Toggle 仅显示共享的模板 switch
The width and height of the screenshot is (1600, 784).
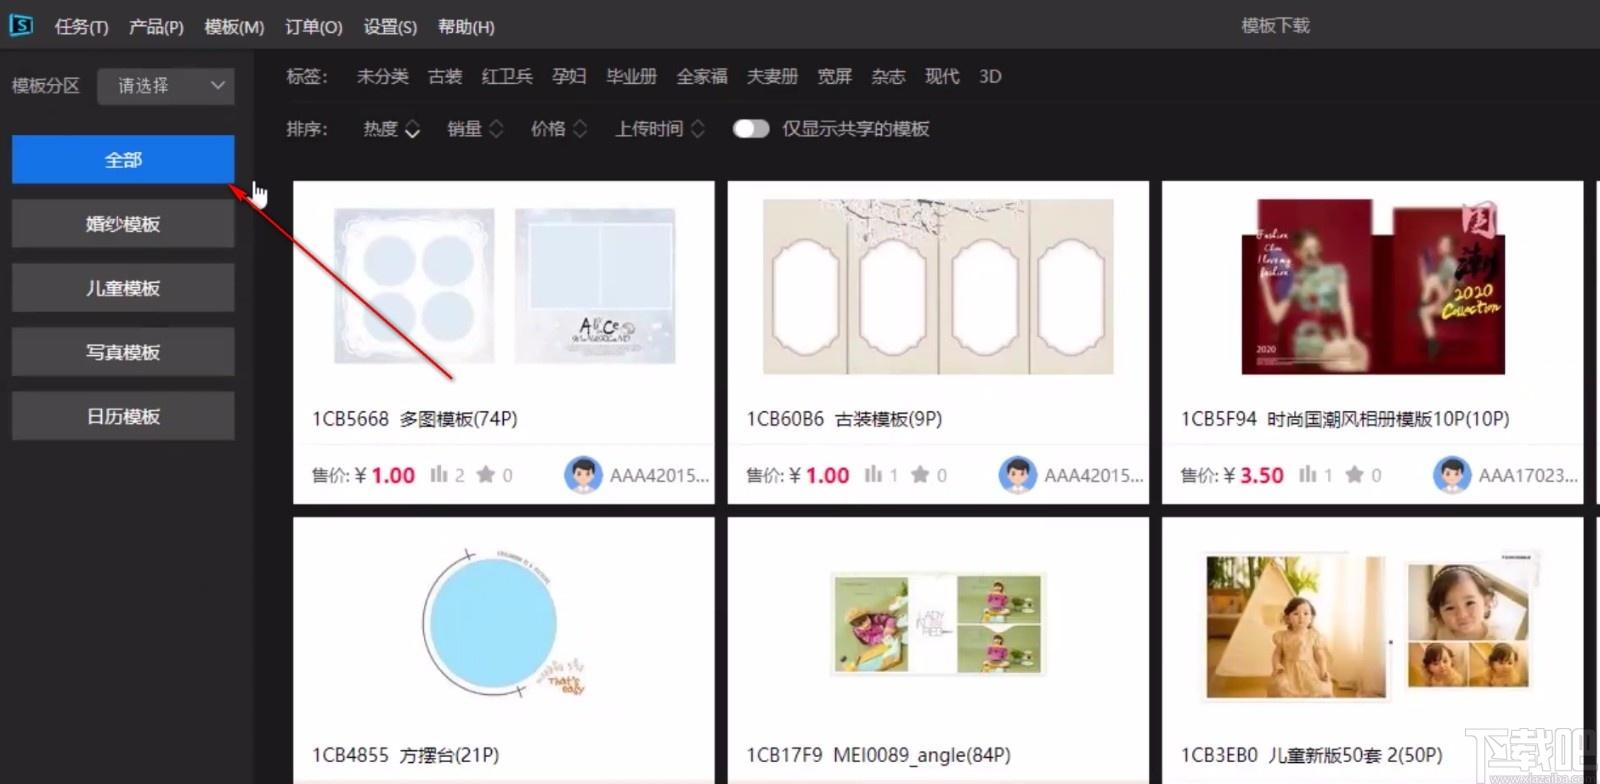tap(751, 128)
